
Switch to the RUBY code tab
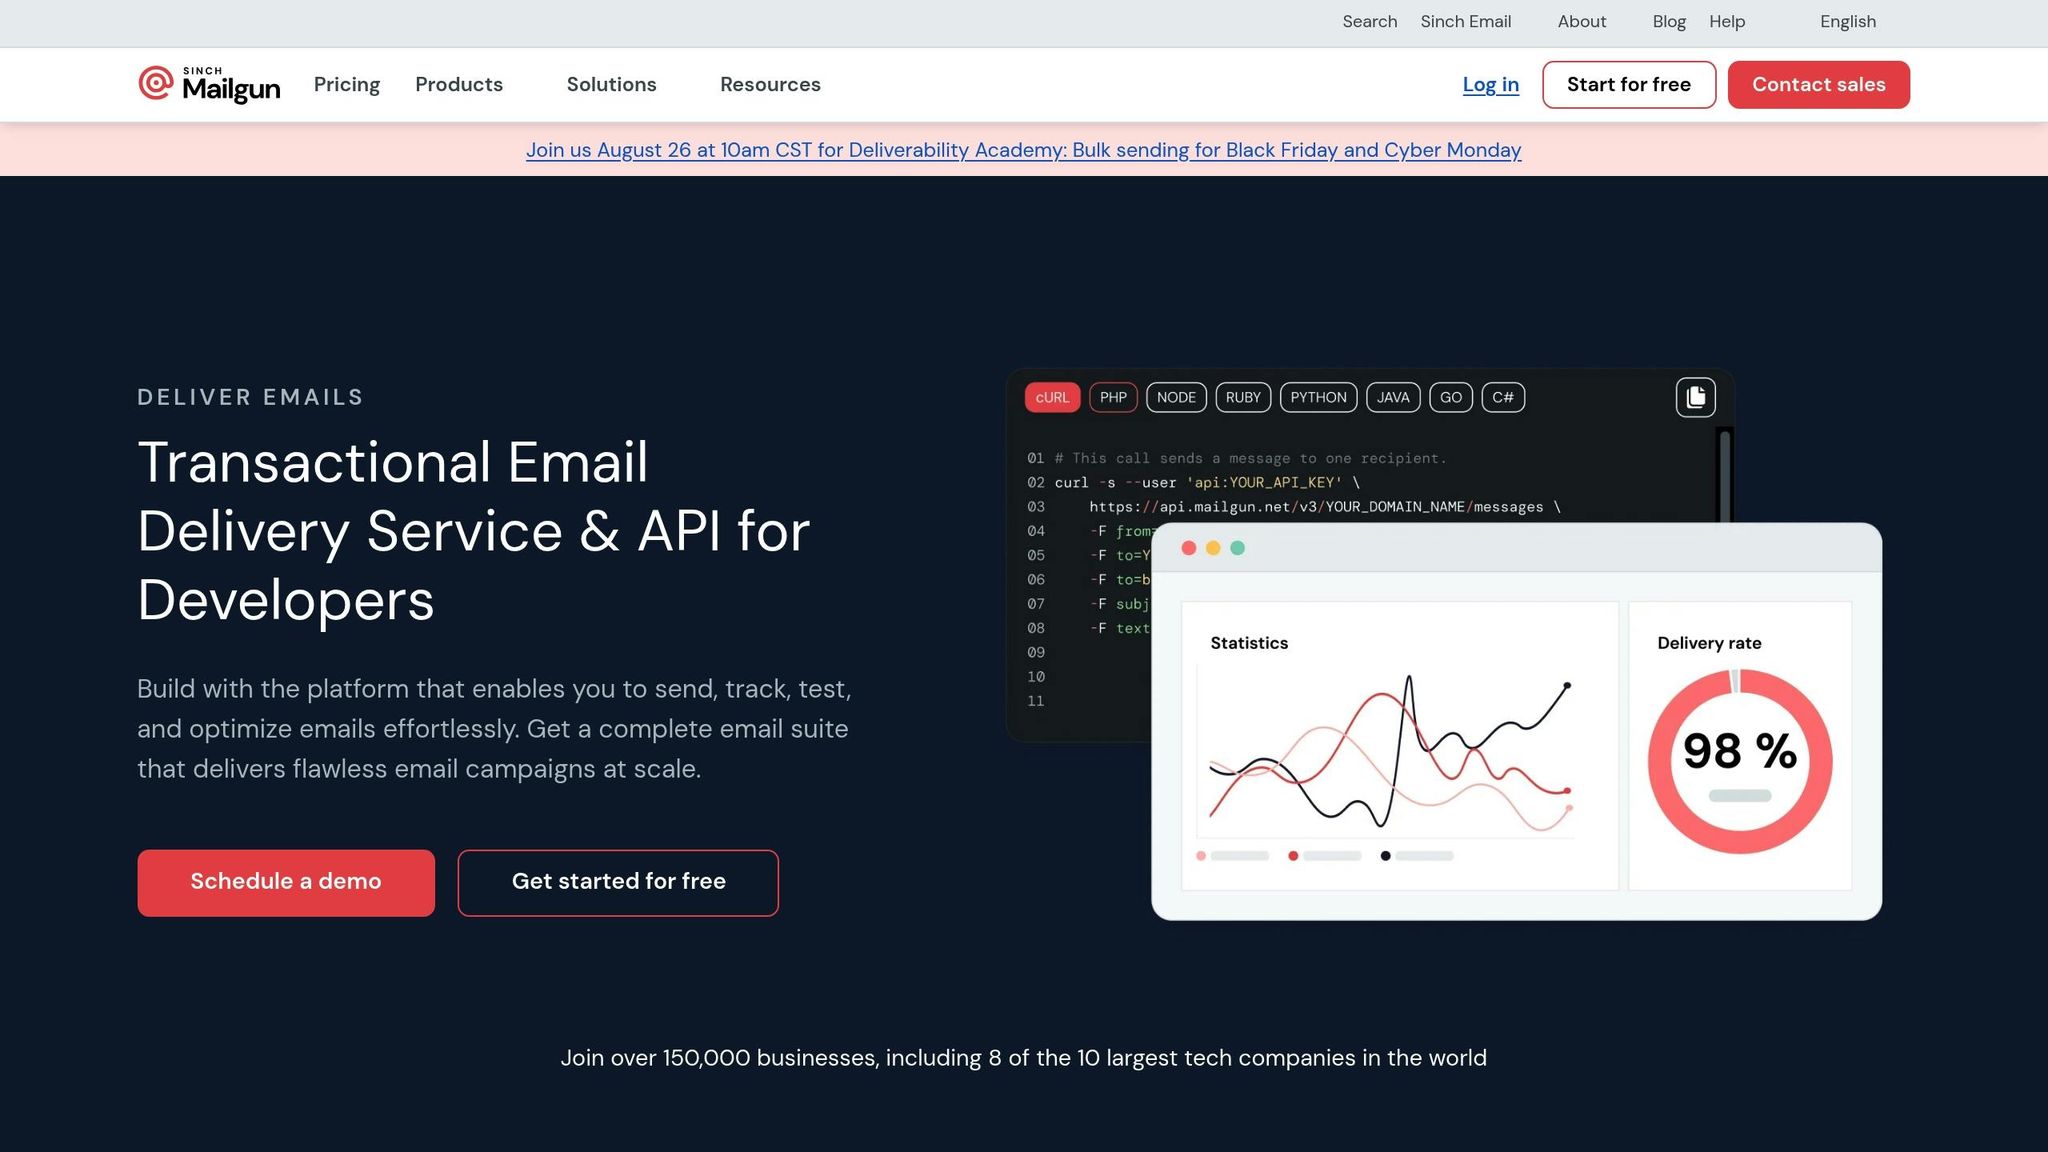(x=1243, y=397)
